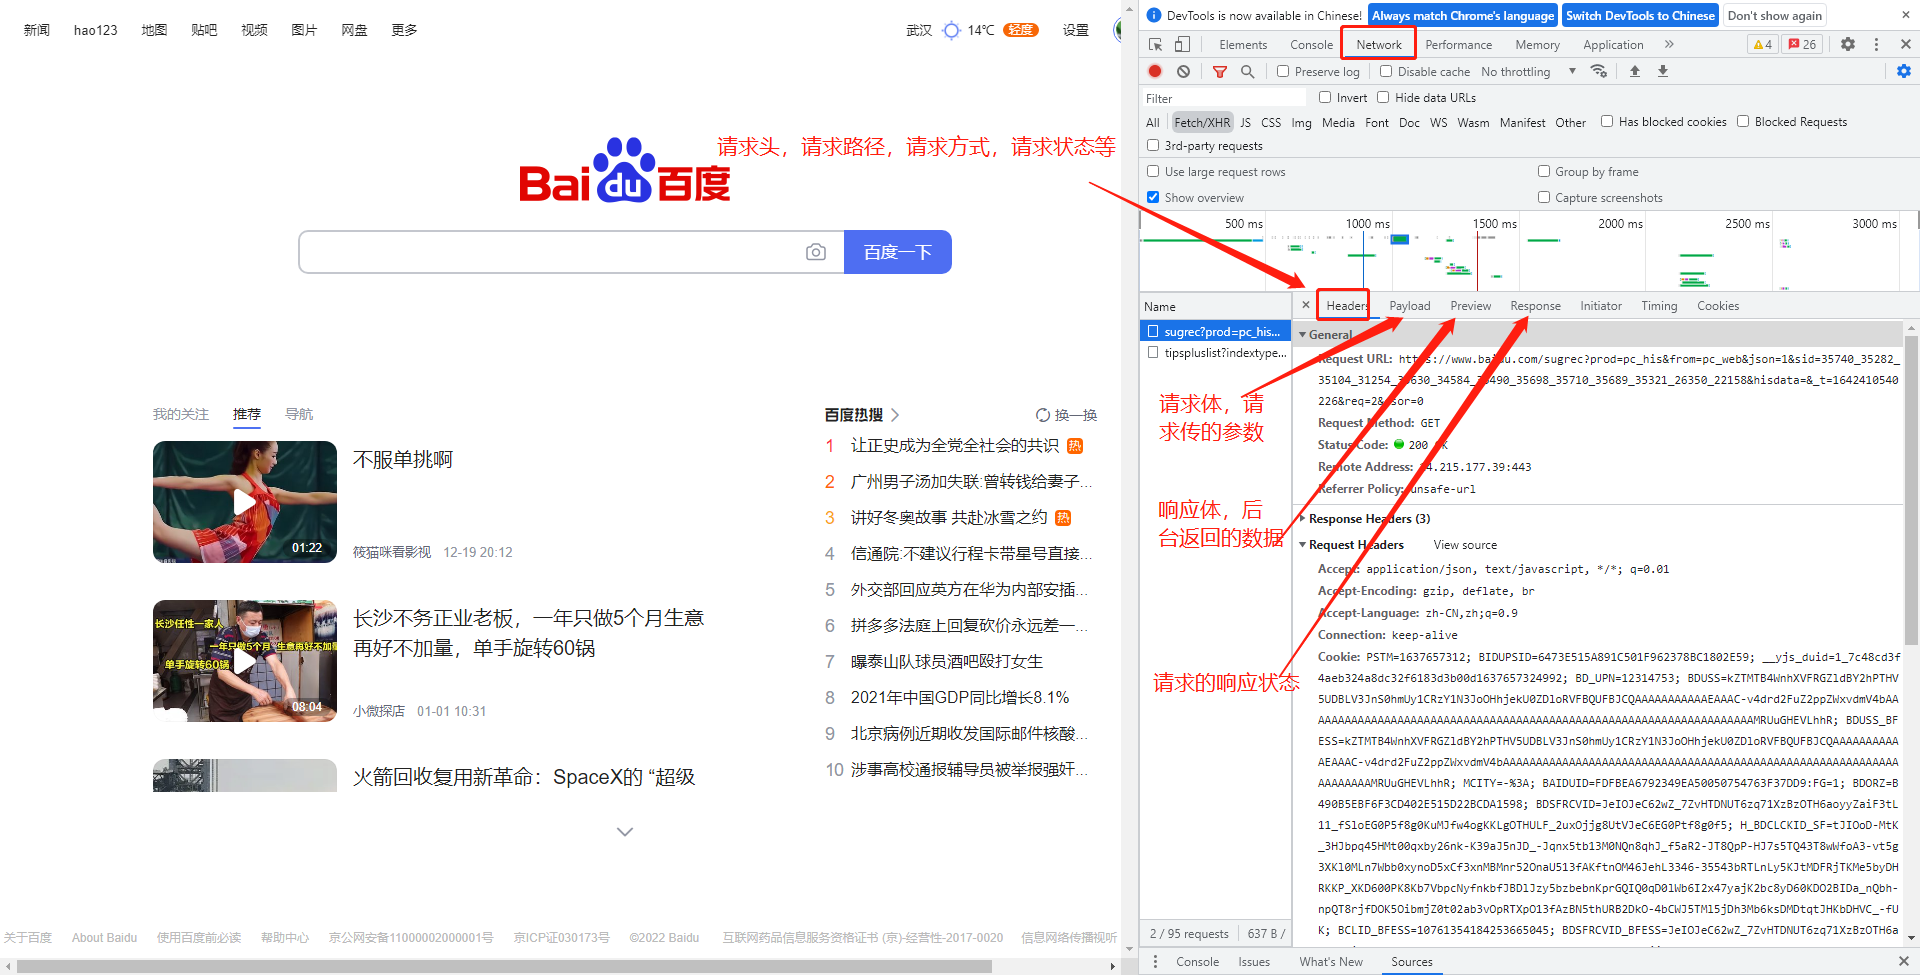Click the network Filter text field
This screenshot has width=1920, height=975.
point(1225,98)
